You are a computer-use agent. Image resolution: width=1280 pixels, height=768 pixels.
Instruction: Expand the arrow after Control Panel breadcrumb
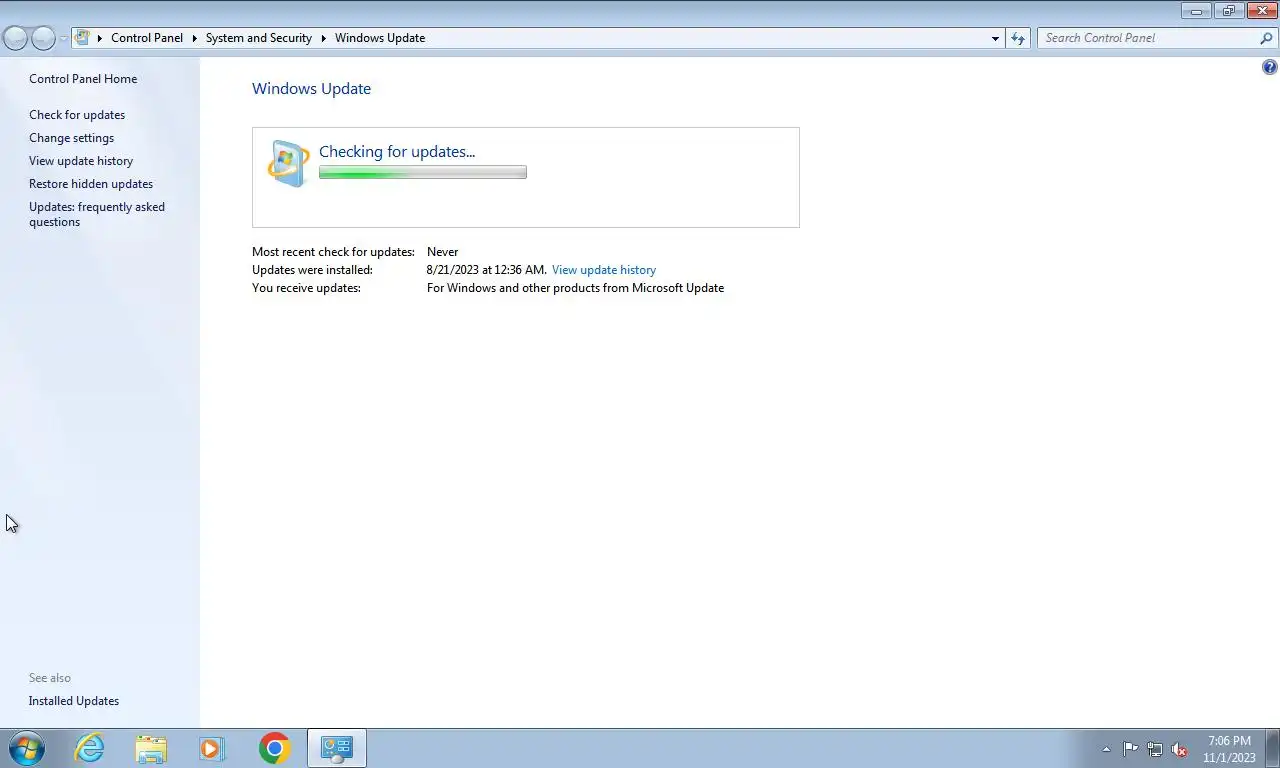point(195,38)
